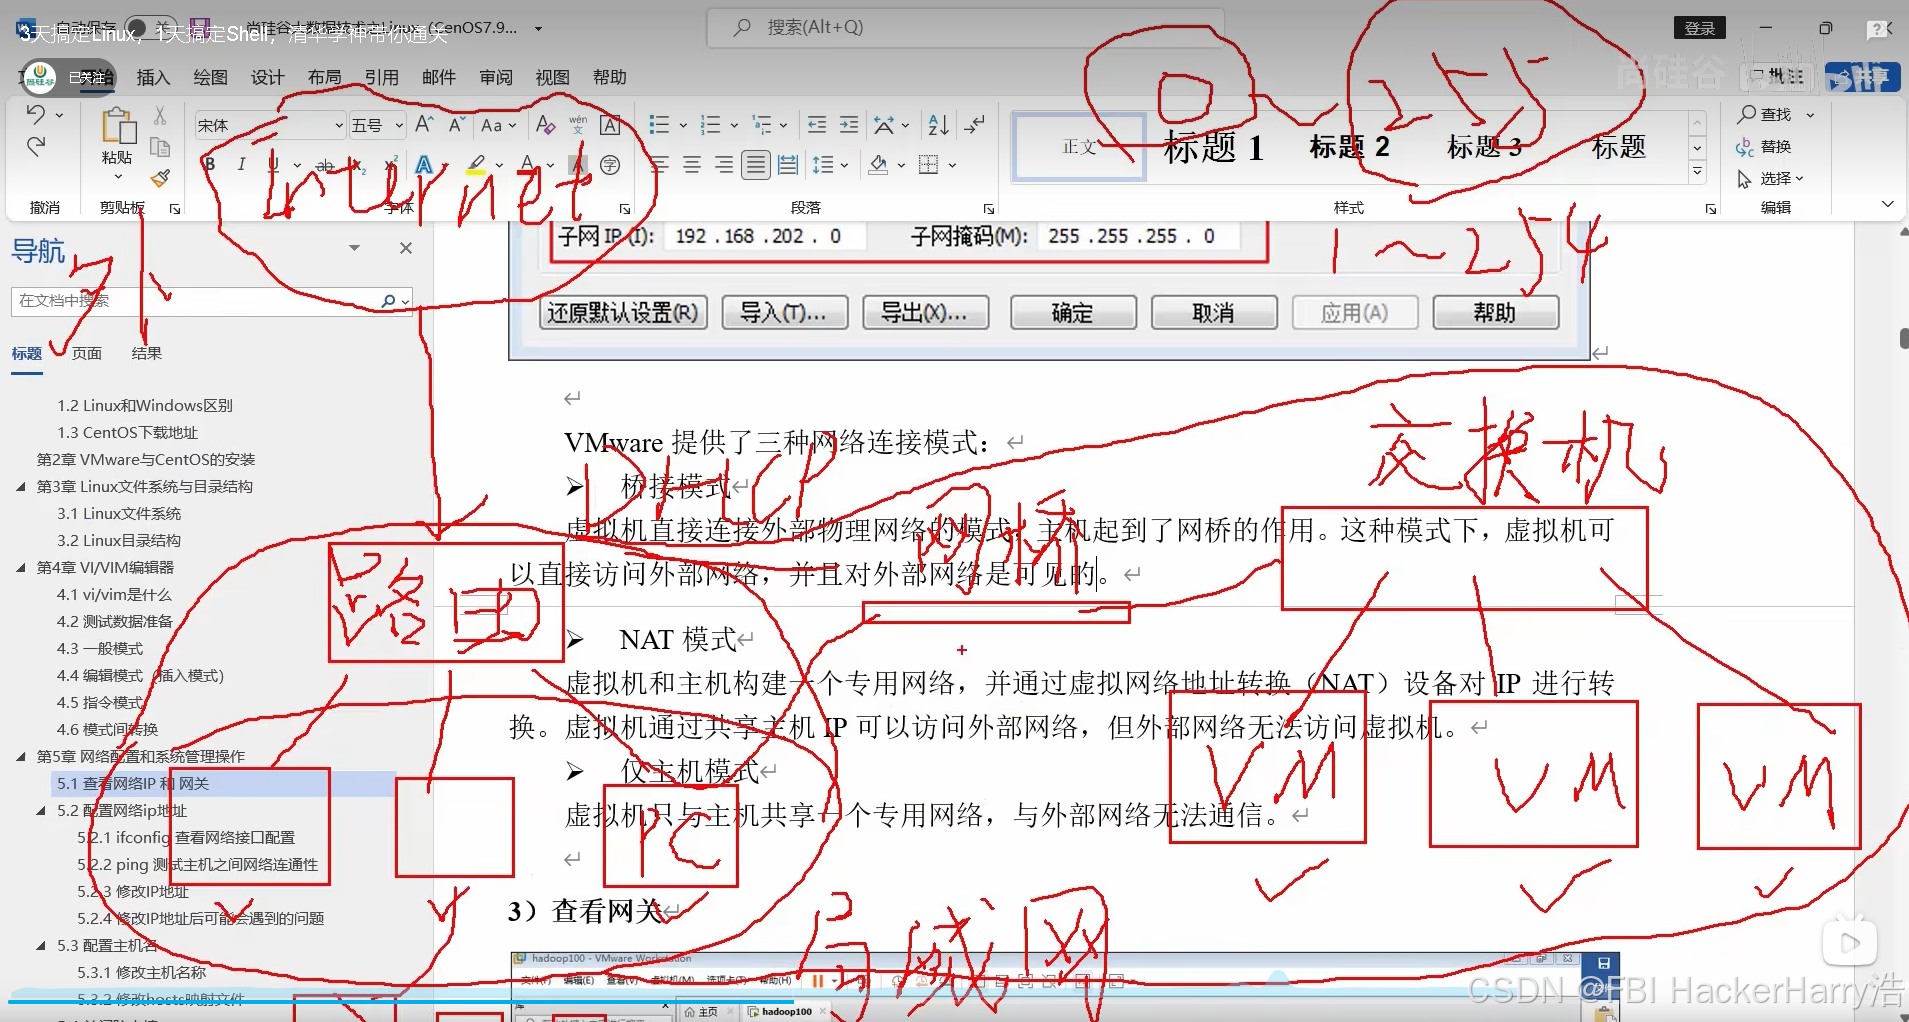Click the 搜索(Alt+Q) search box
1909x1022 pixels.
(965, 28)
